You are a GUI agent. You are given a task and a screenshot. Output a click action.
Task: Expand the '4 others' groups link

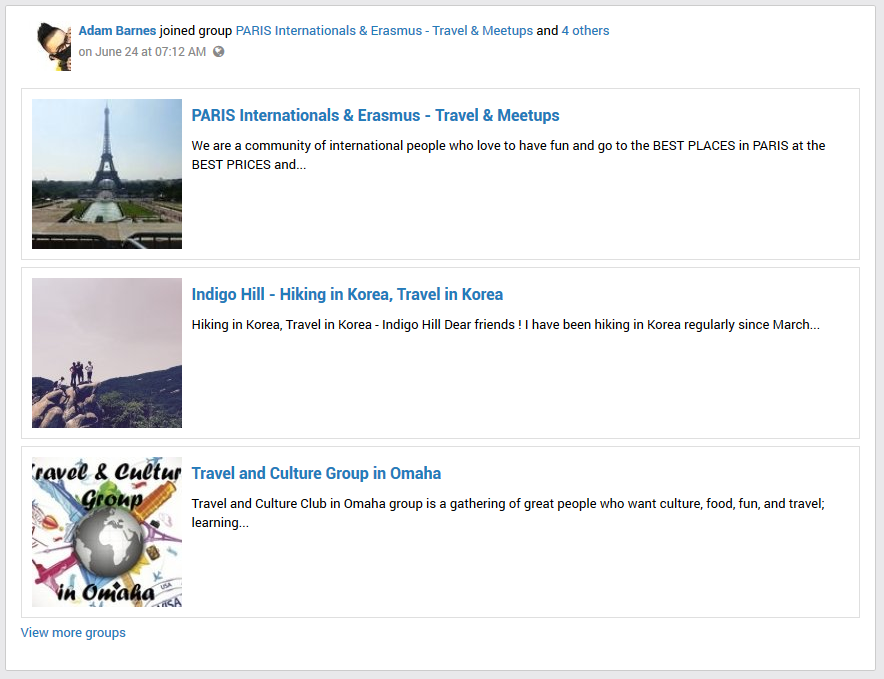(x=585, y=31)
